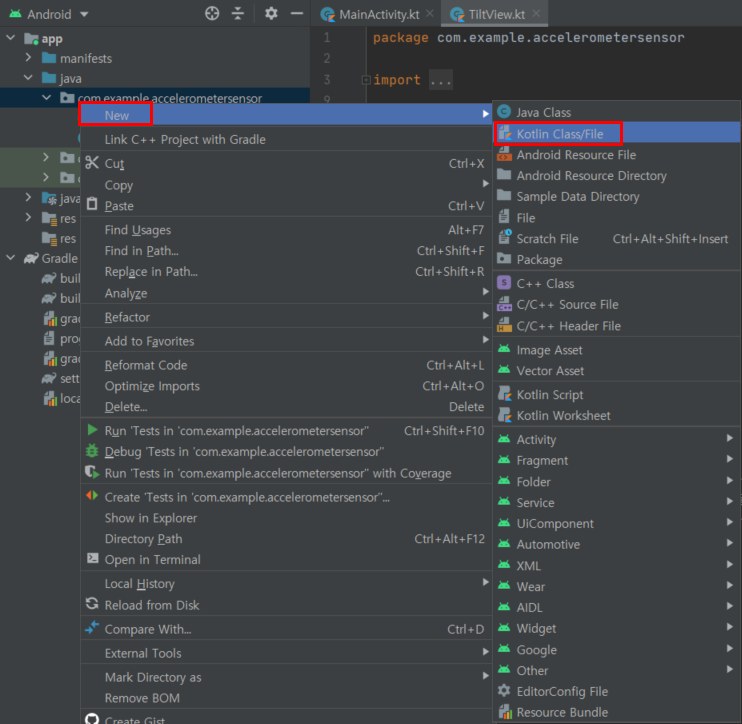The height and width of the screenshot is (724, 742).
Task: Open Add to Favorites submenu
Action: click(x=286, y=341)
